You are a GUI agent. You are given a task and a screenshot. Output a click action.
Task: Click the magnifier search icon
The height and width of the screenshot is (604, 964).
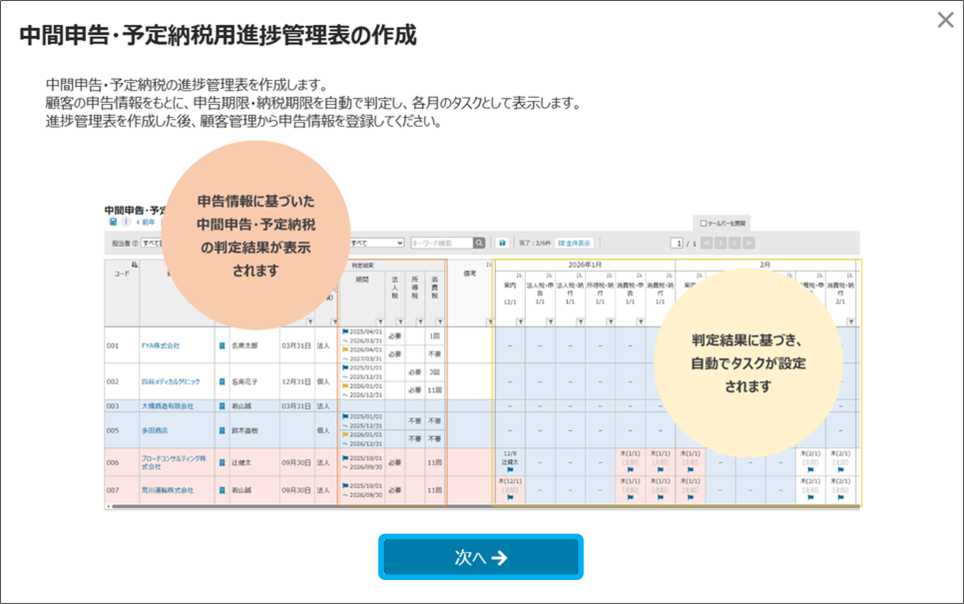coord(479,243)
